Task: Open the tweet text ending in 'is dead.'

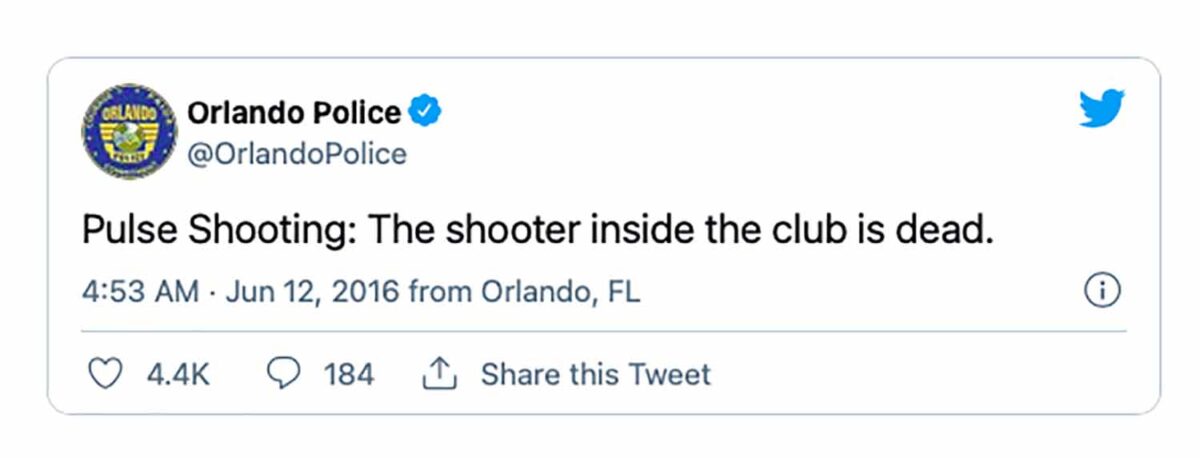Action: (537, 233)
